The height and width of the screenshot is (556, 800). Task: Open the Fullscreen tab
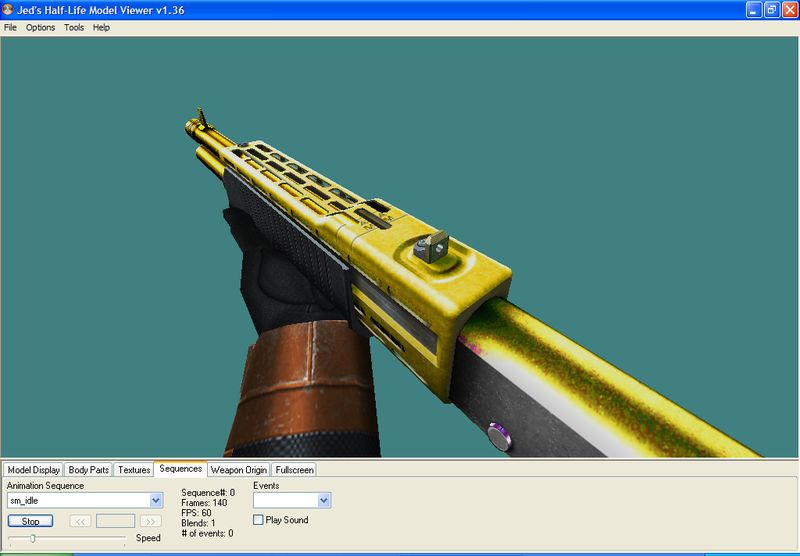tap(294, 470)
